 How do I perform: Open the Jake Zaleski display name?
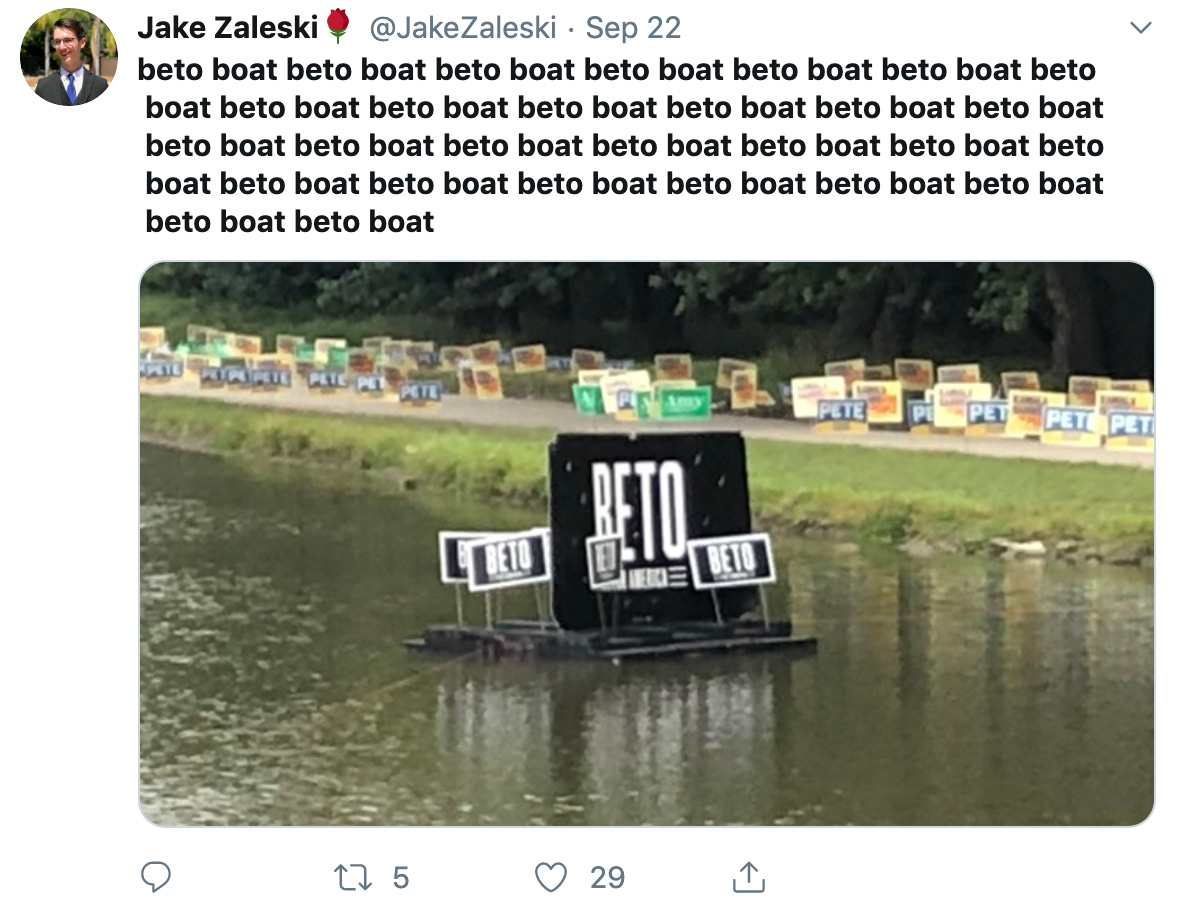(x=228, y=27)
